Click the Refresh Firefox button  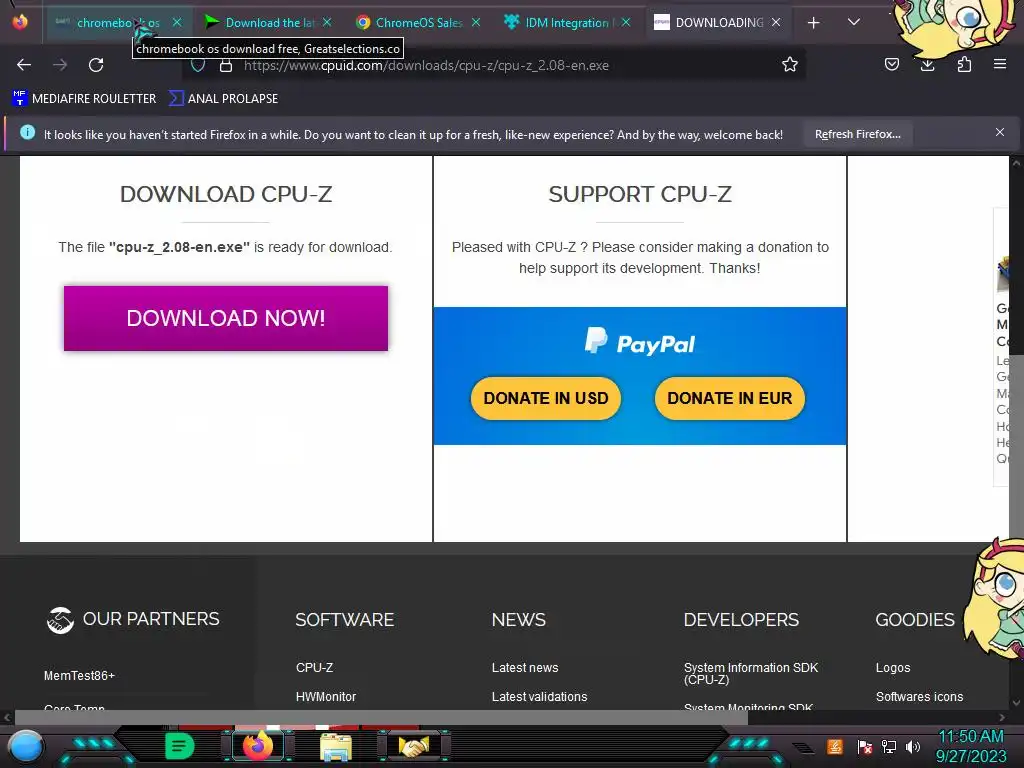coord(857,134)
